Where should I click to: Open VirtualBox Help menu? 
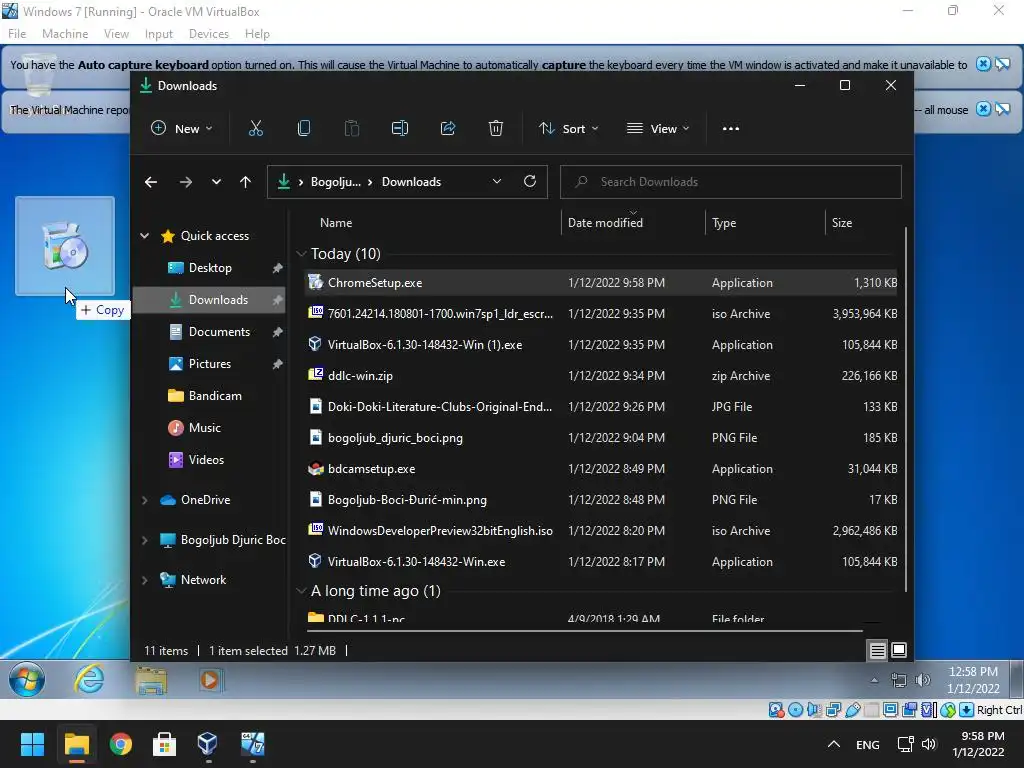coord(257,34)
